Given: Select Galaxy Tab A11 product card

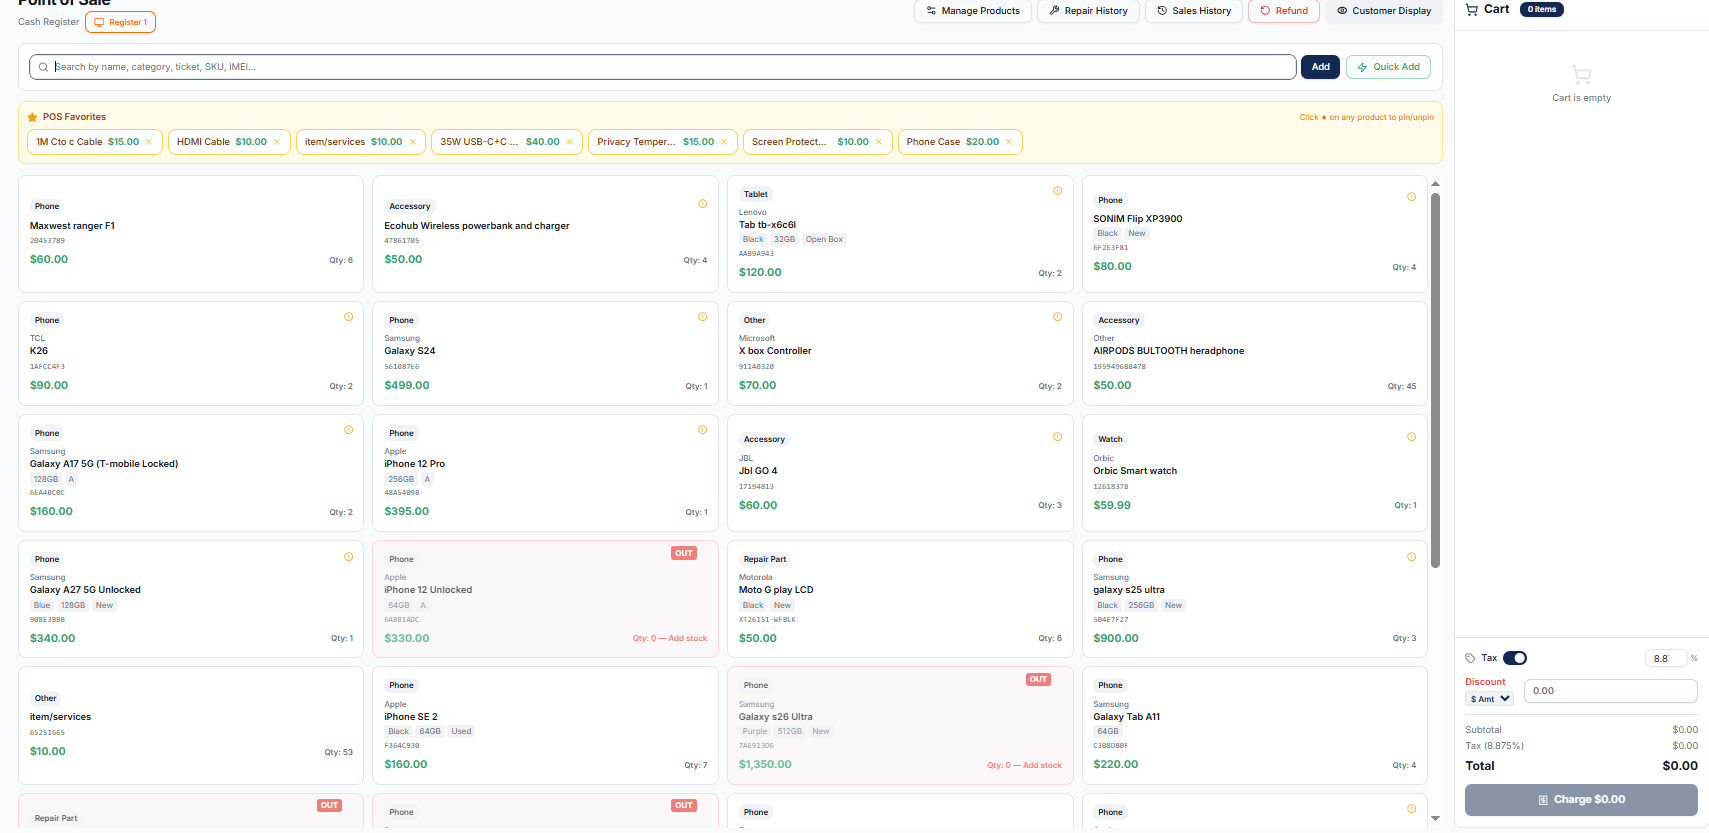Looking at the screenshot, I should pyautogui.click(x=1254, y=725).
